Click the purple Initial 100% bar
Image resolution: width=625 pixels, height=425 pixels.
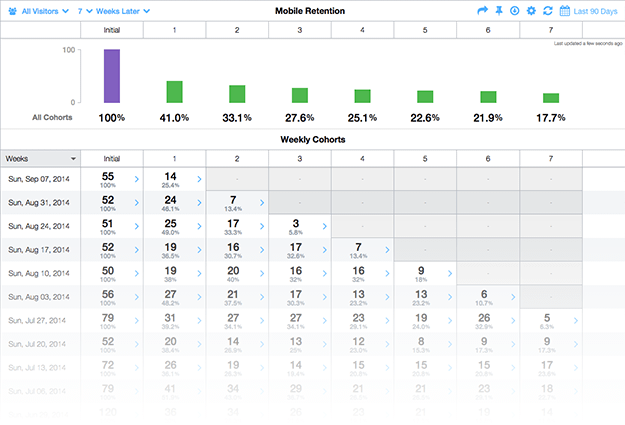(112, 75)
